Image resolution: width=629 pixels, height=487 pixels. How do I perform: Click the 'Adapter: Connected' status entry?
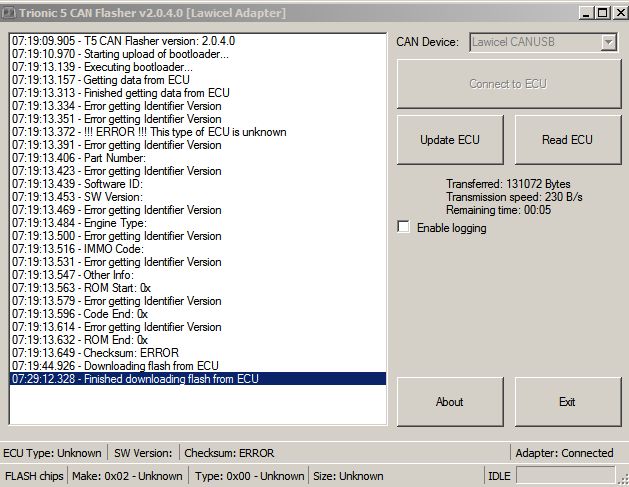(564, 453)
